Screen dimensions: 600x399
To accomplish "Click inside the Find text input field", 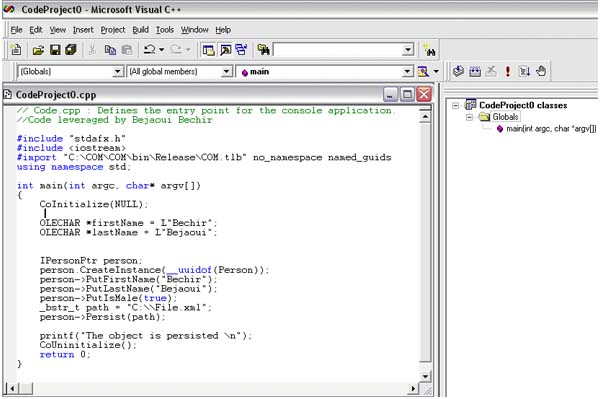I will coord(338,50).
